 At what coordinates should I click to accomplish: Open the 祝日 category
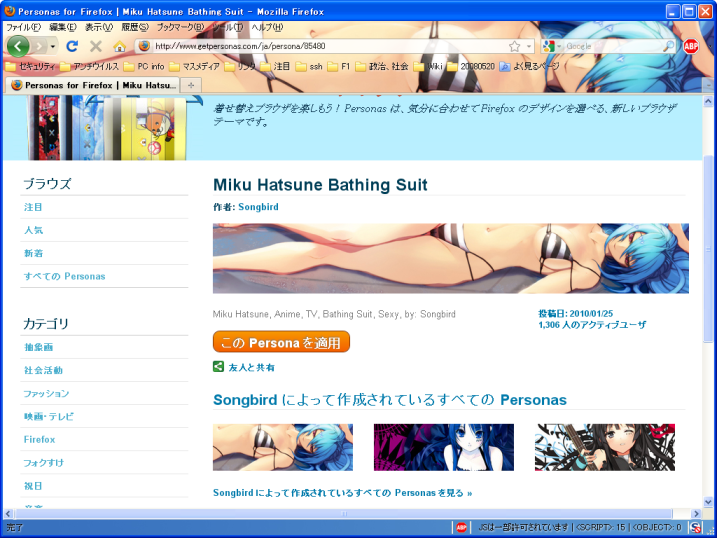point(33,486)
